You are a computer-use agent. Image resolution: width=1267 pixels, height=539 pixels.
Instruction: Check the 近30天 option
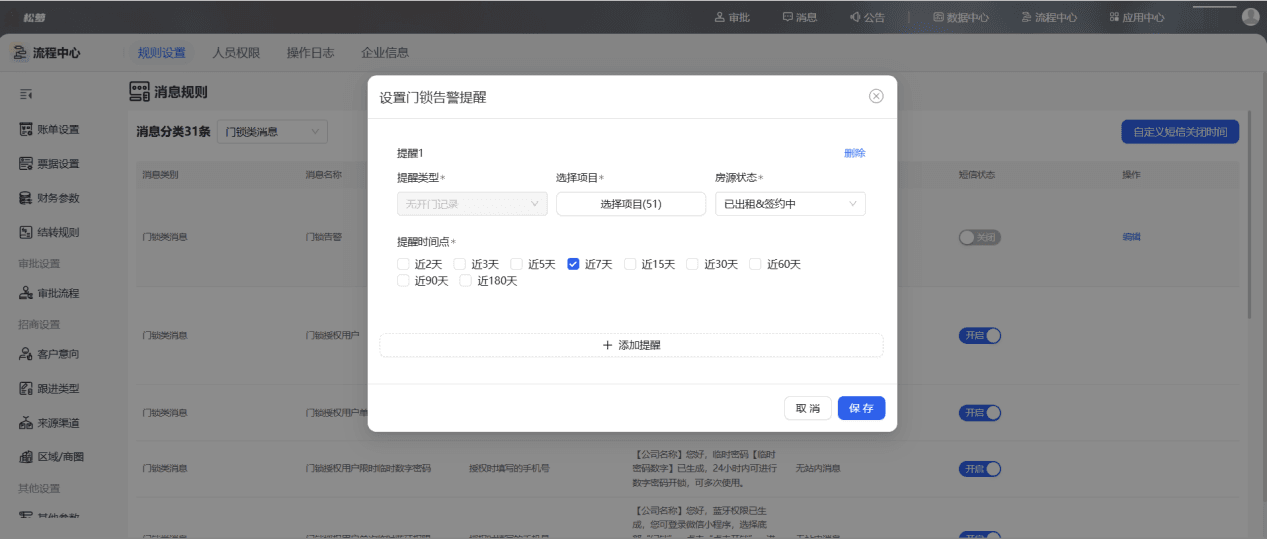(x=692, y=264)
